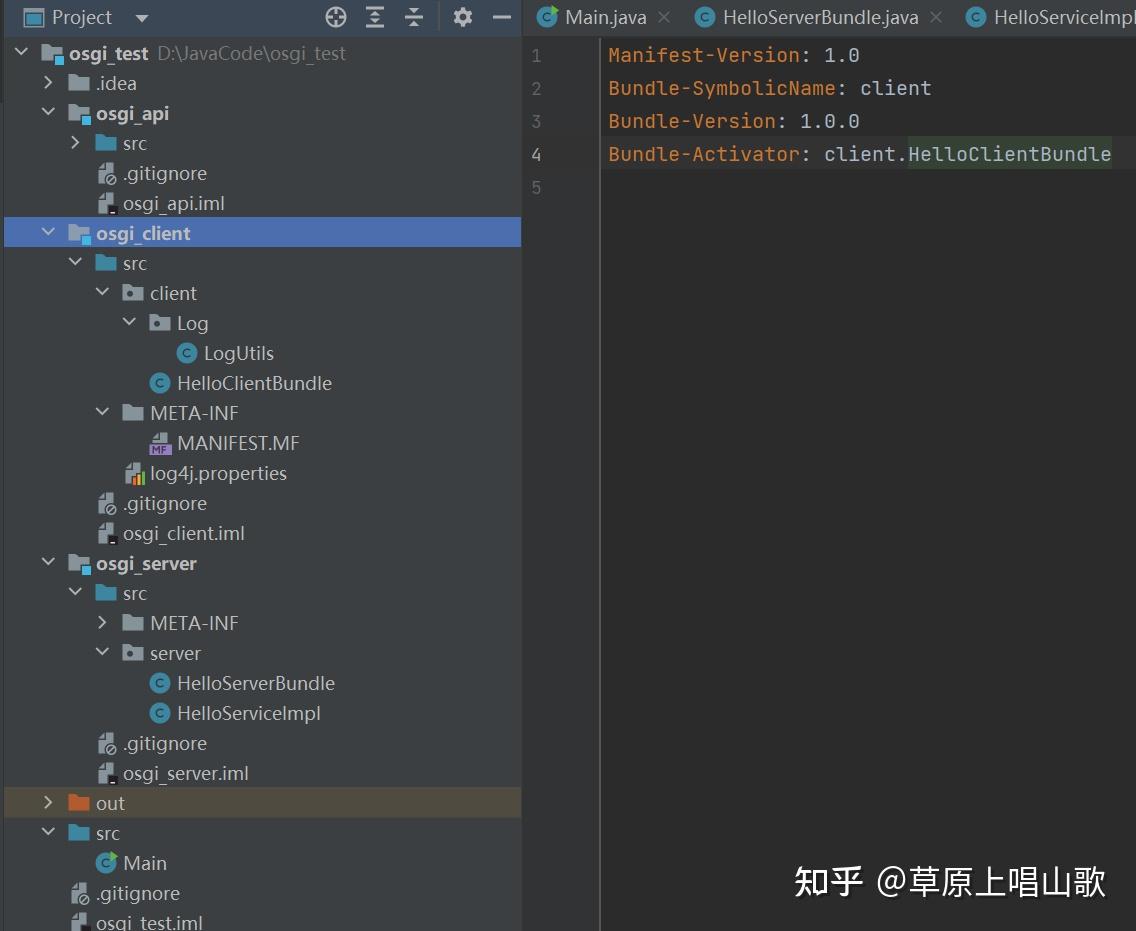
Task: Expand src folder under osgi_api
Action: (75, 143)
